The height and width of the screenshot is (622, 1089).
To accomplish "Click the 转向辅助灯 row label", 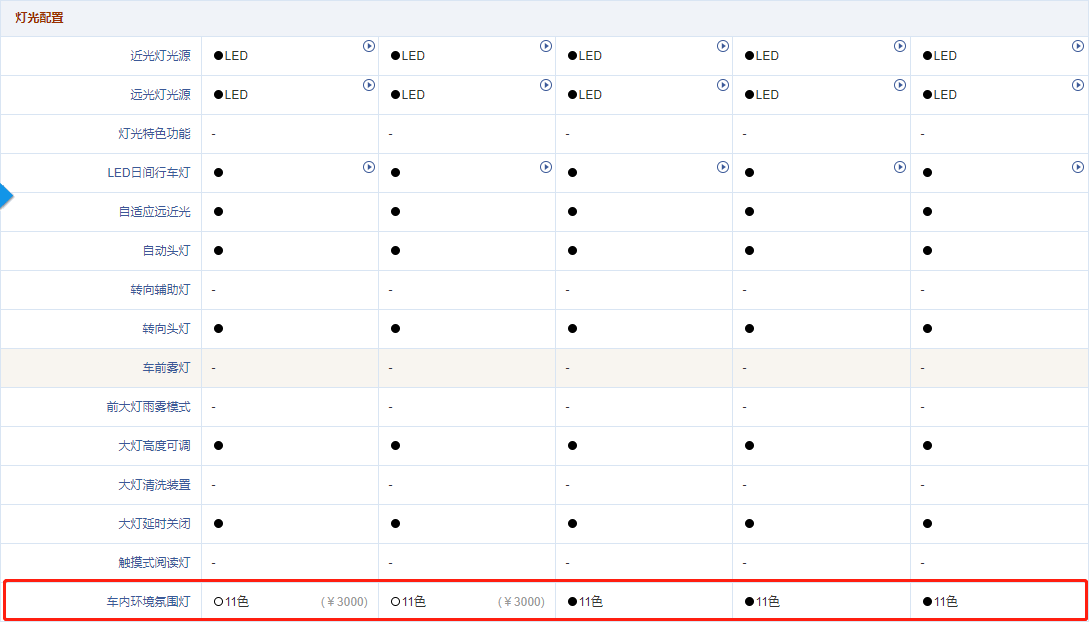I will (160, 290).
